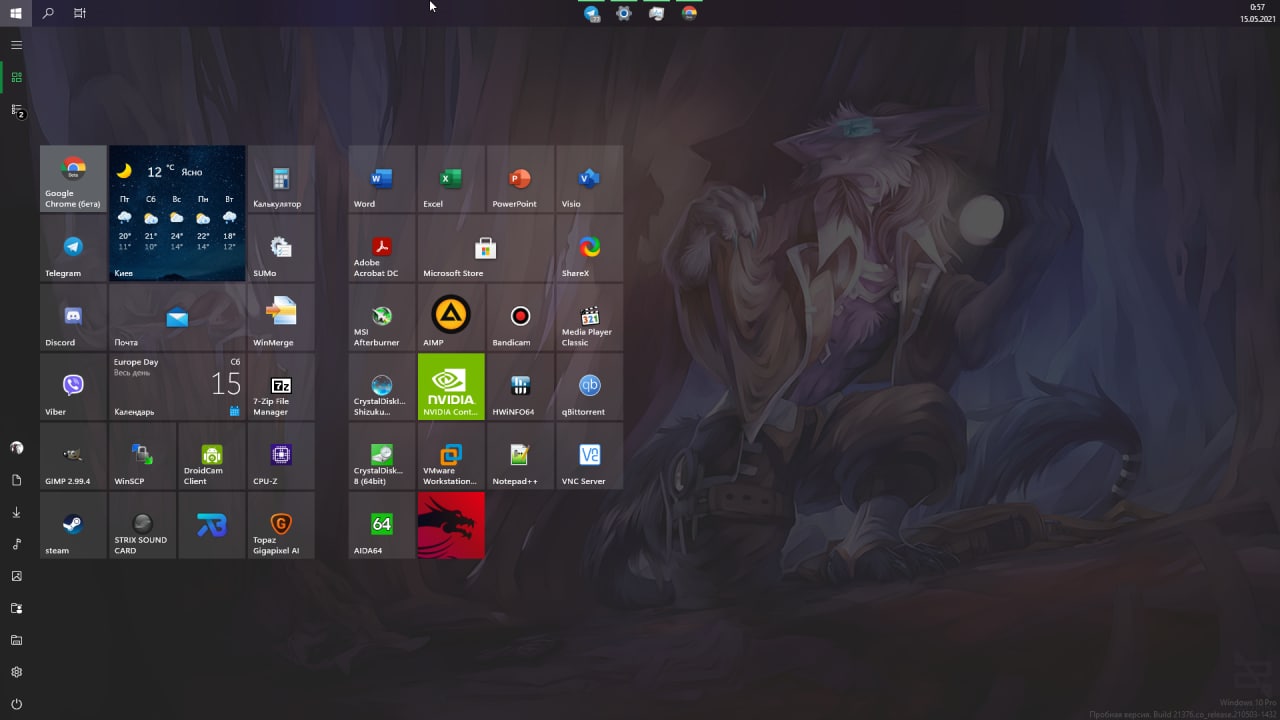Open the Music folder shortcut

pos(16,544)
